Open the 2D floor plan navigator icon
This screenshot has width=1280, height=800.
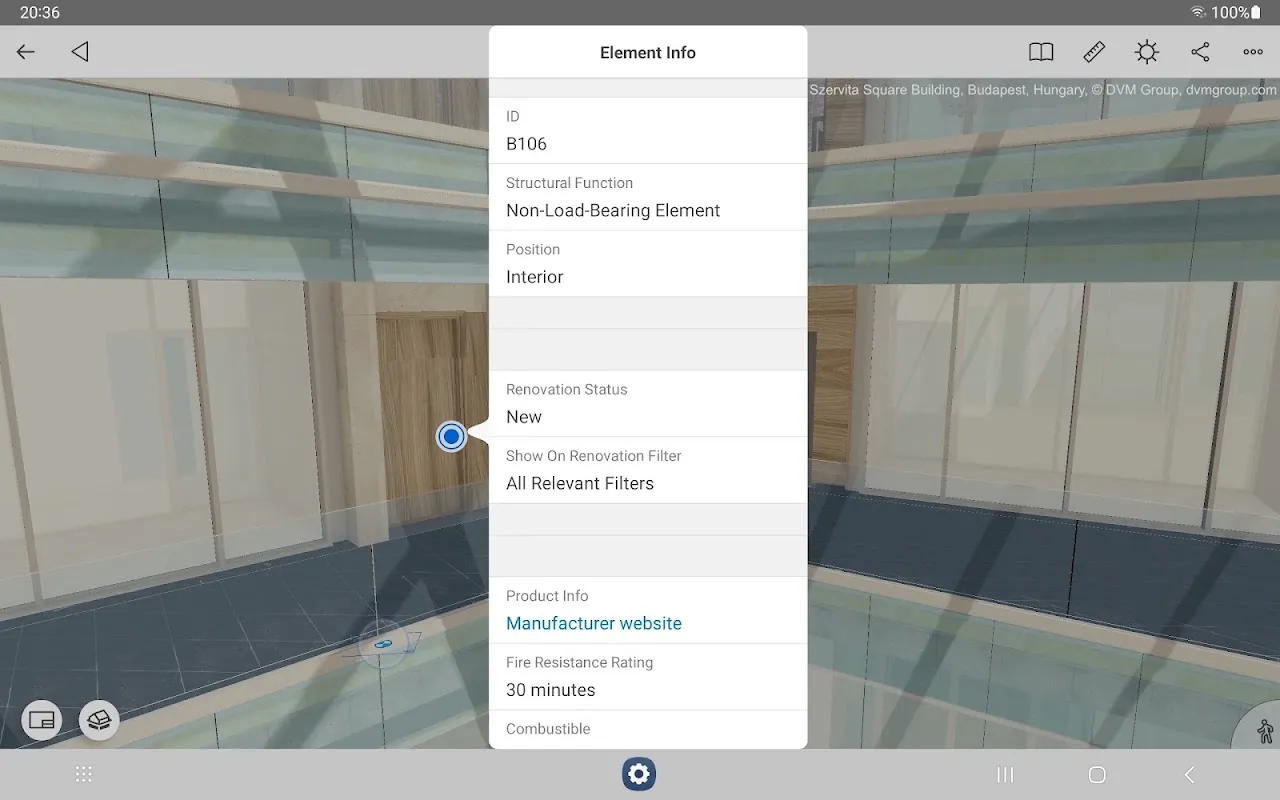(42, 720)
